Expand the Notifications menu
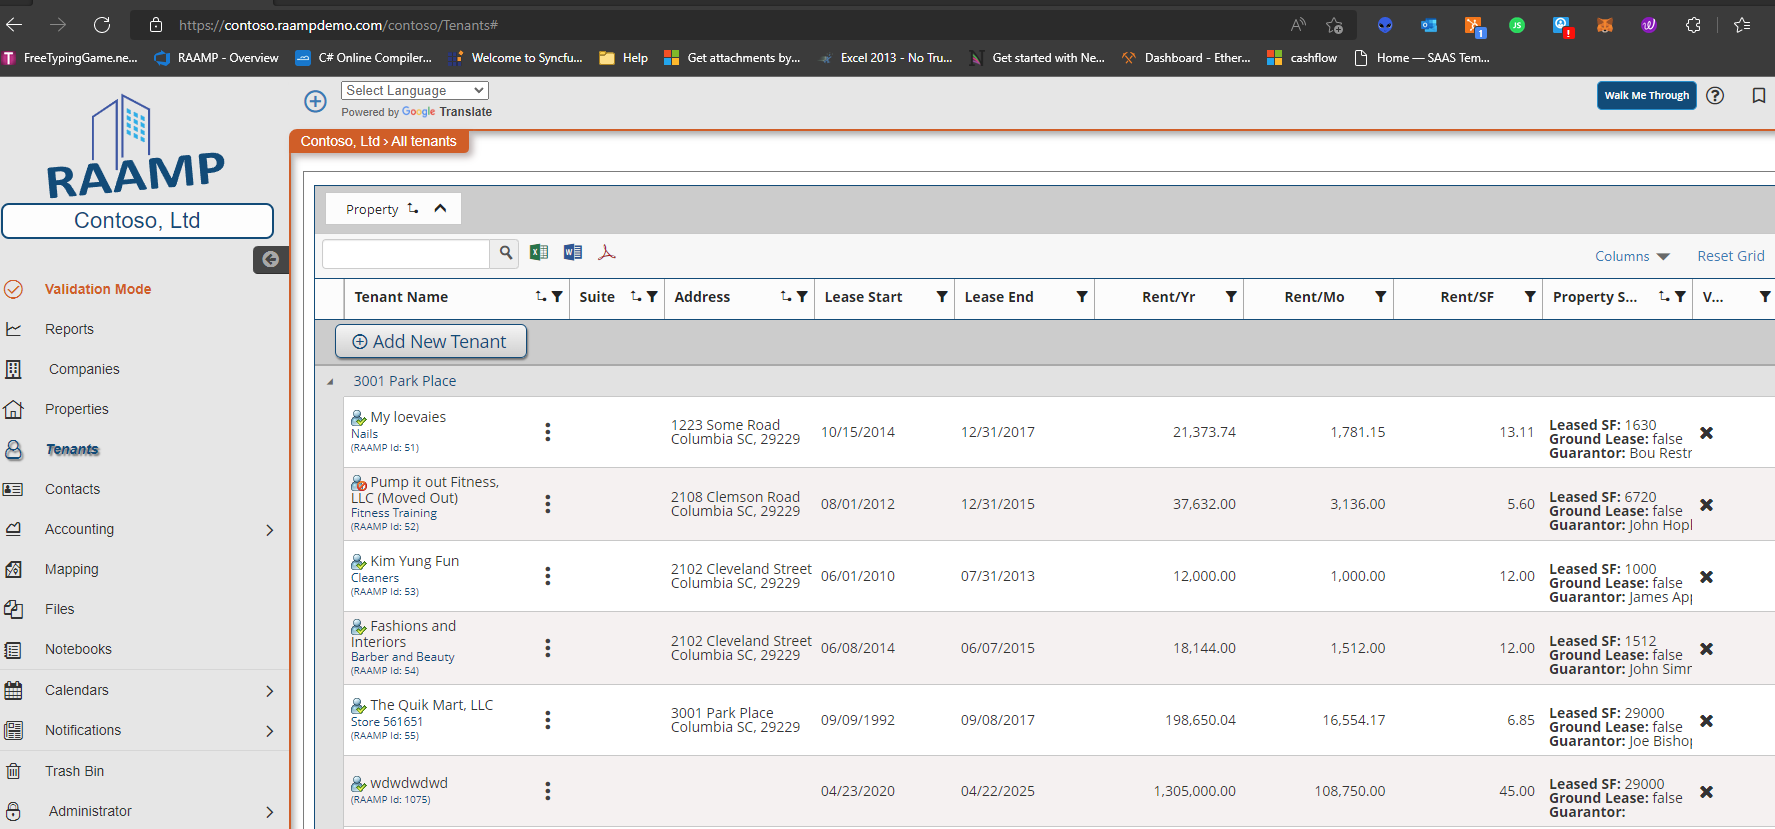Viewport: 1775px width, 829px height. [x=270, y=731]
